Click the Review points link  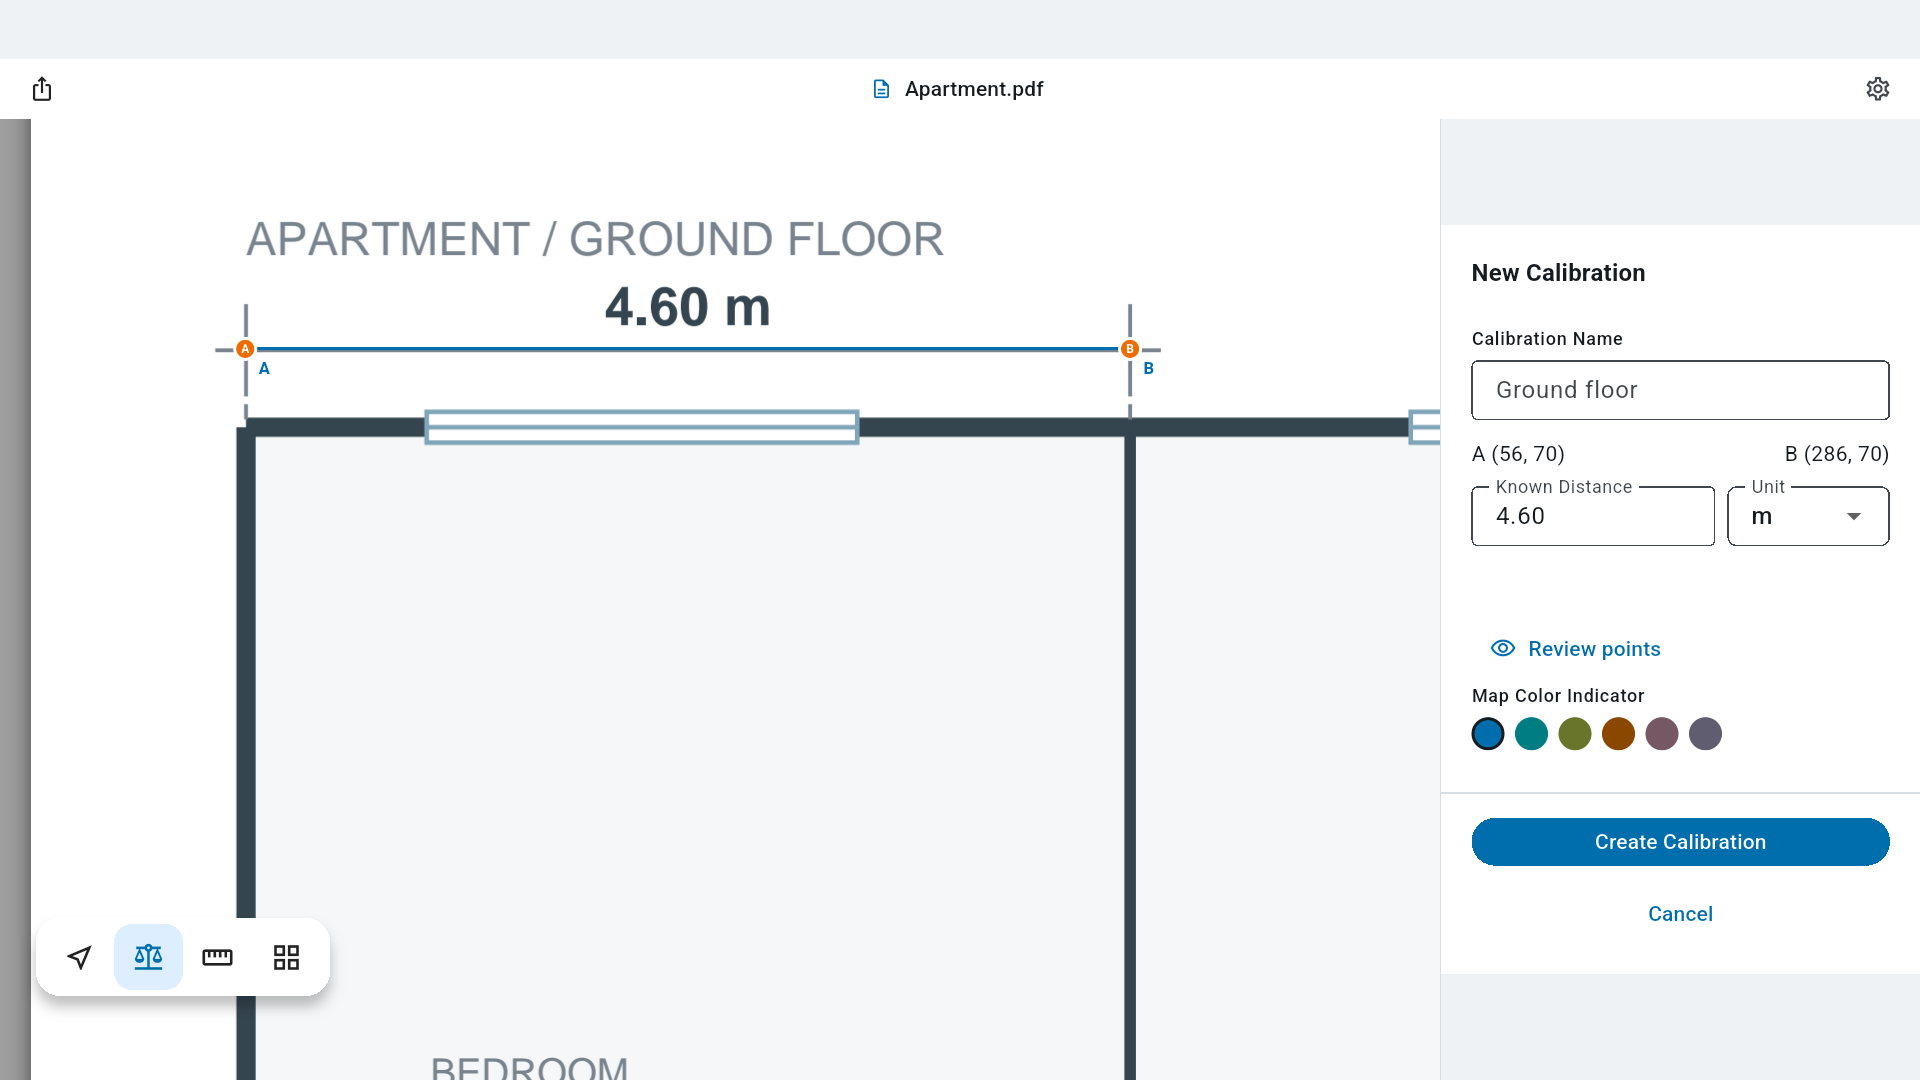click(x=1594, y=649)
